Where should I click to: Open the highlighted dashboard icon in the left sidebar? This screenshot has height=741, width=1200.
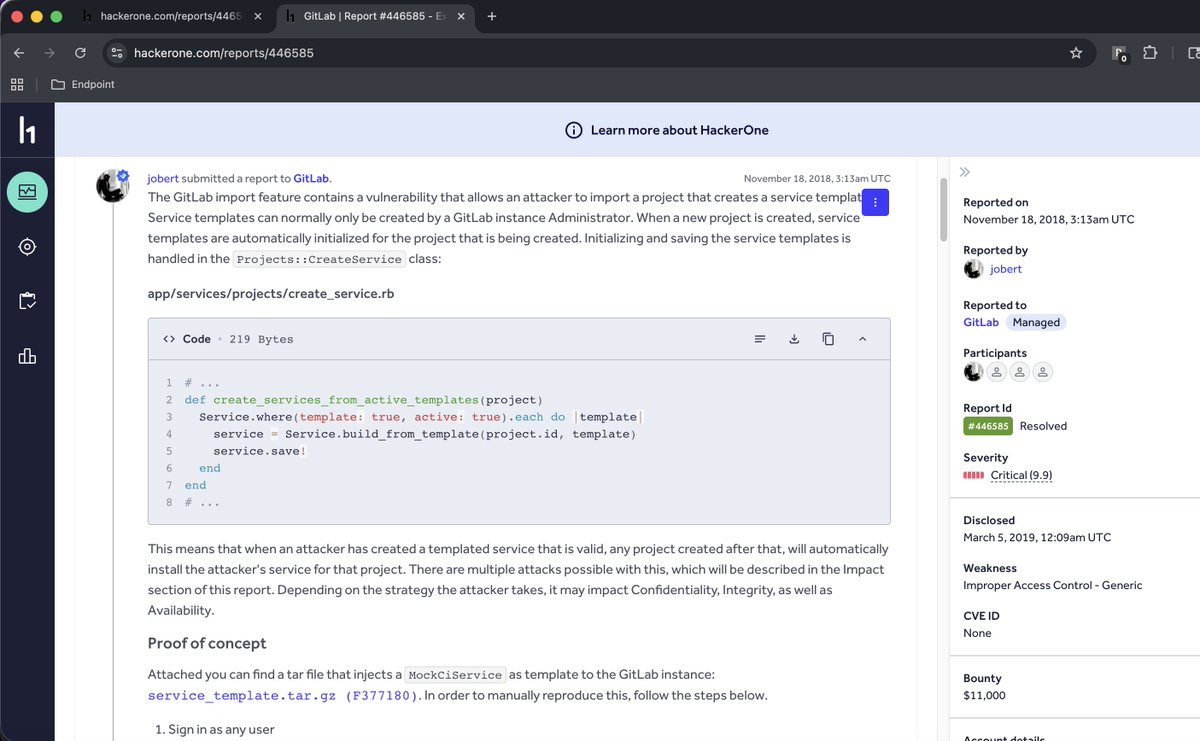[27, 190]
